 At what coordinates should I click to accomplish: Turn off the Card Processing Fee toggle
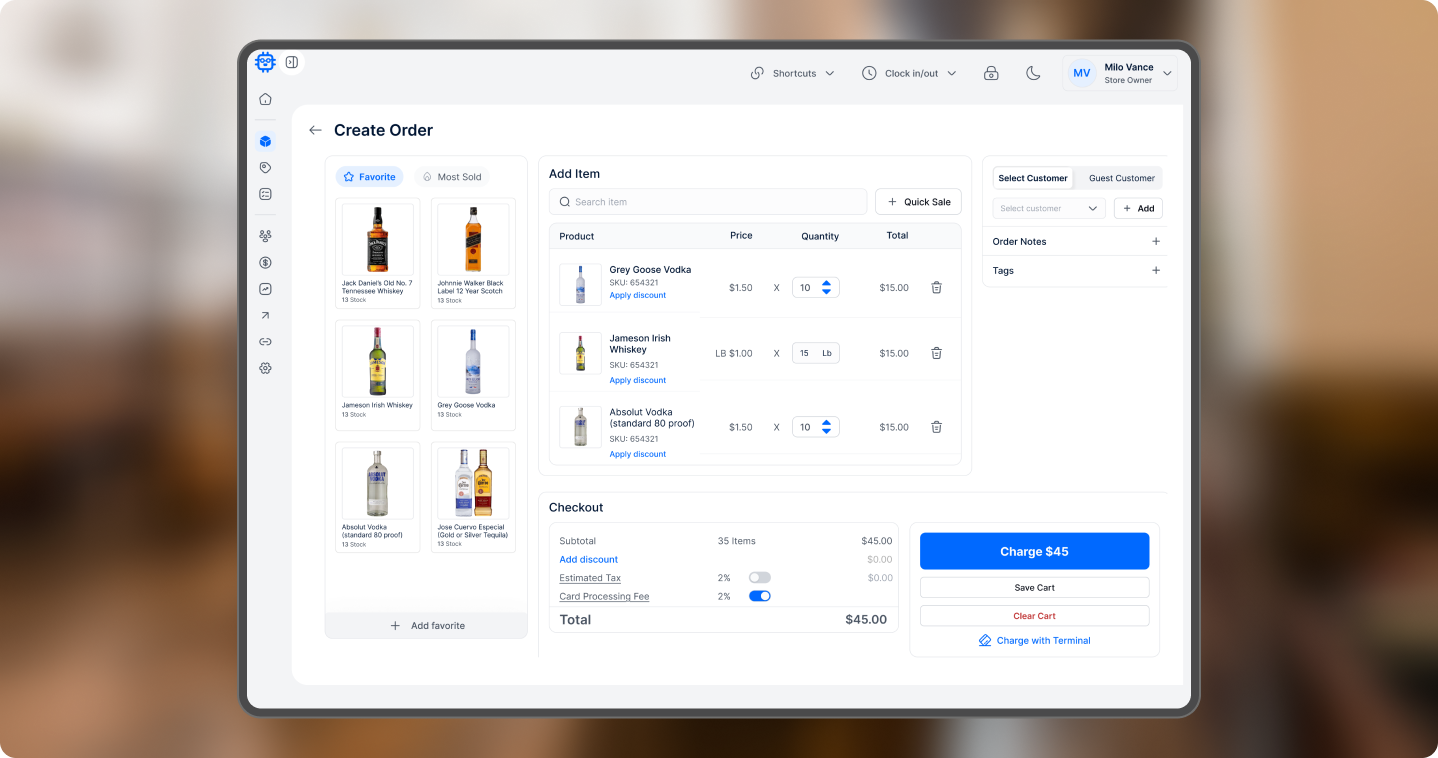point(760,596)
